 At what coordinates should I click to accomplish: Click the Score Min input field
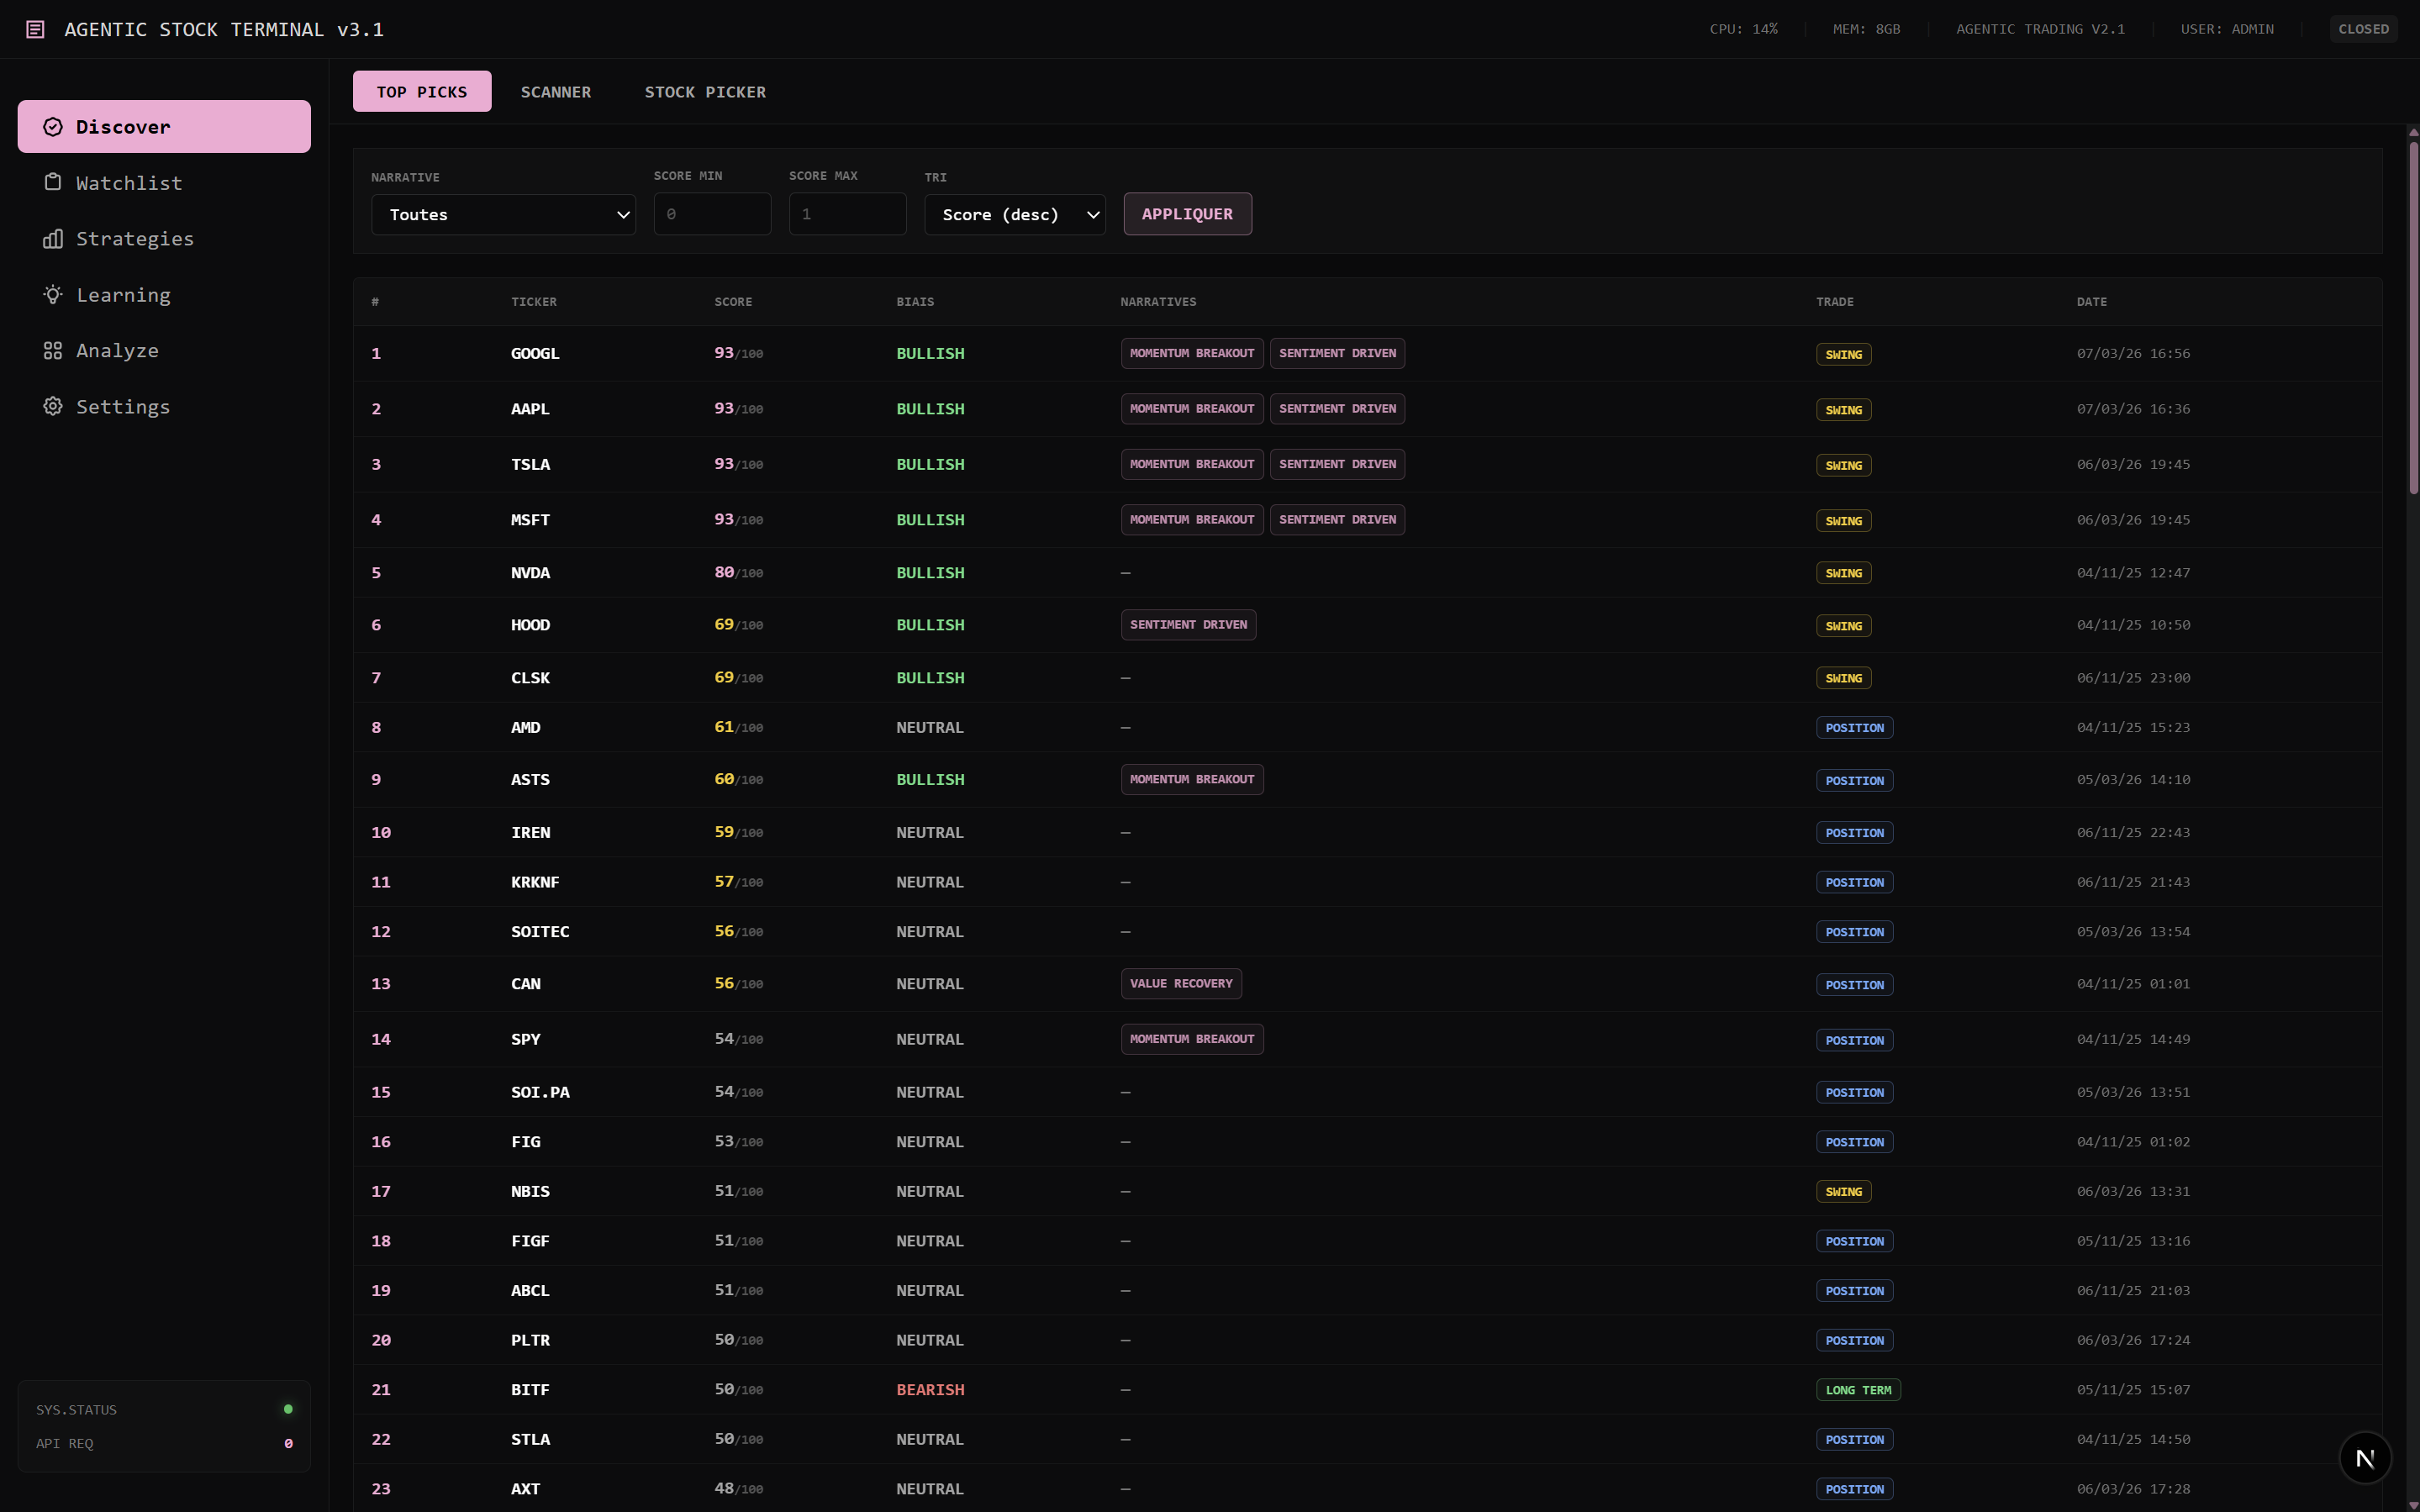click(712, 215)
